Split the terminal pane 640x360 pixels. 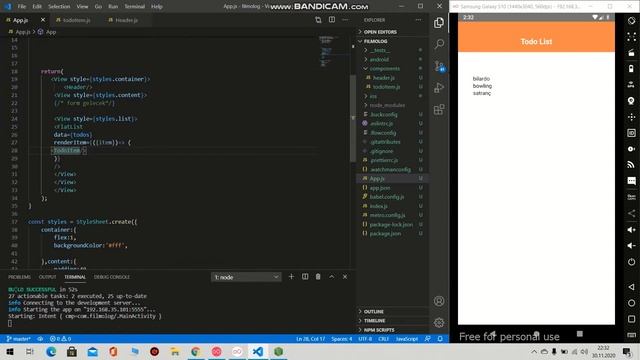tap(305, 277)
